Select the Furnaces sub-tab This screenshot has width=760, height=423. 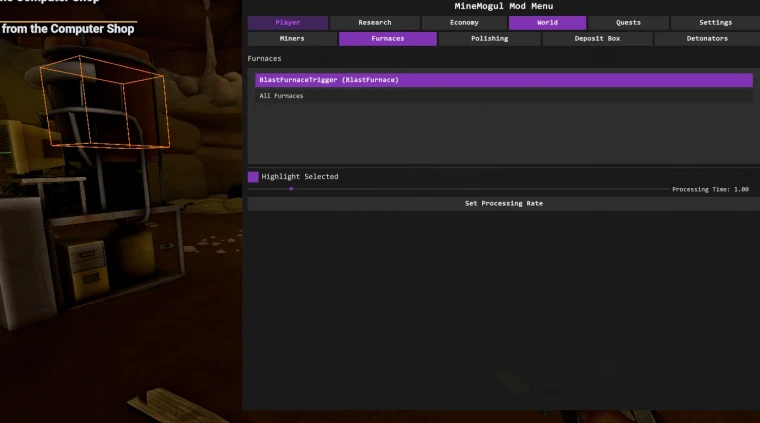(388, 39)
